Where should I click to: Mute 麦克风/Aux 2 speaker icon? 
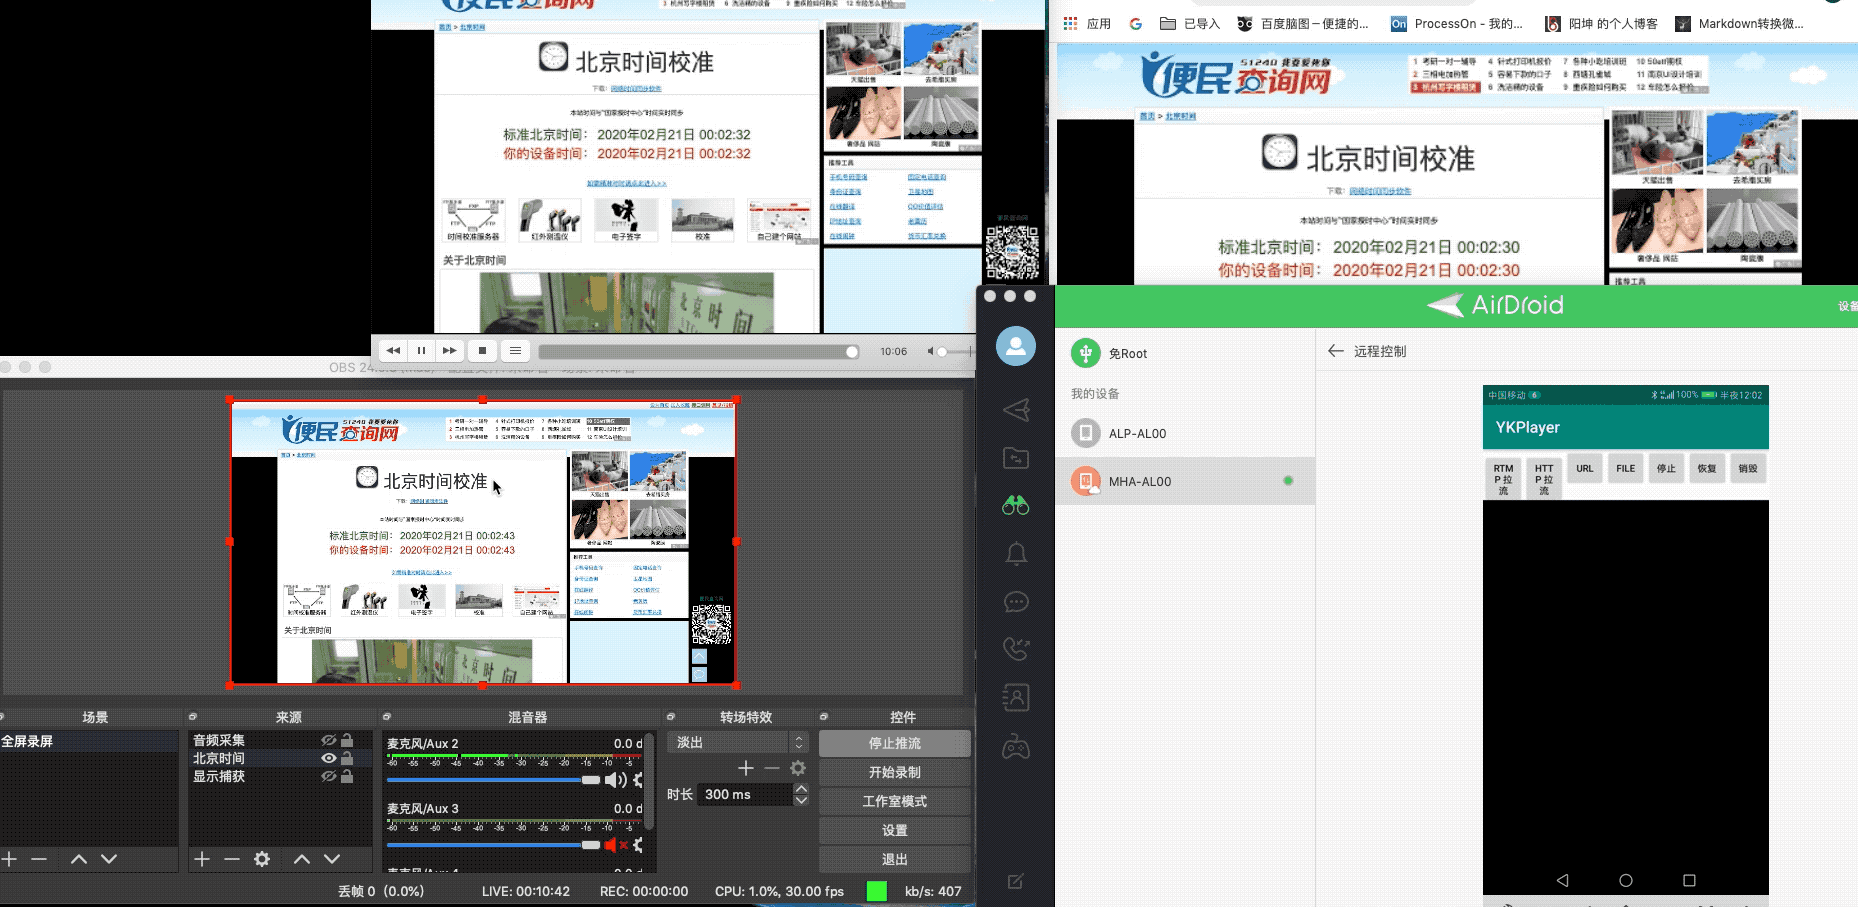click(x=616, y=780)
